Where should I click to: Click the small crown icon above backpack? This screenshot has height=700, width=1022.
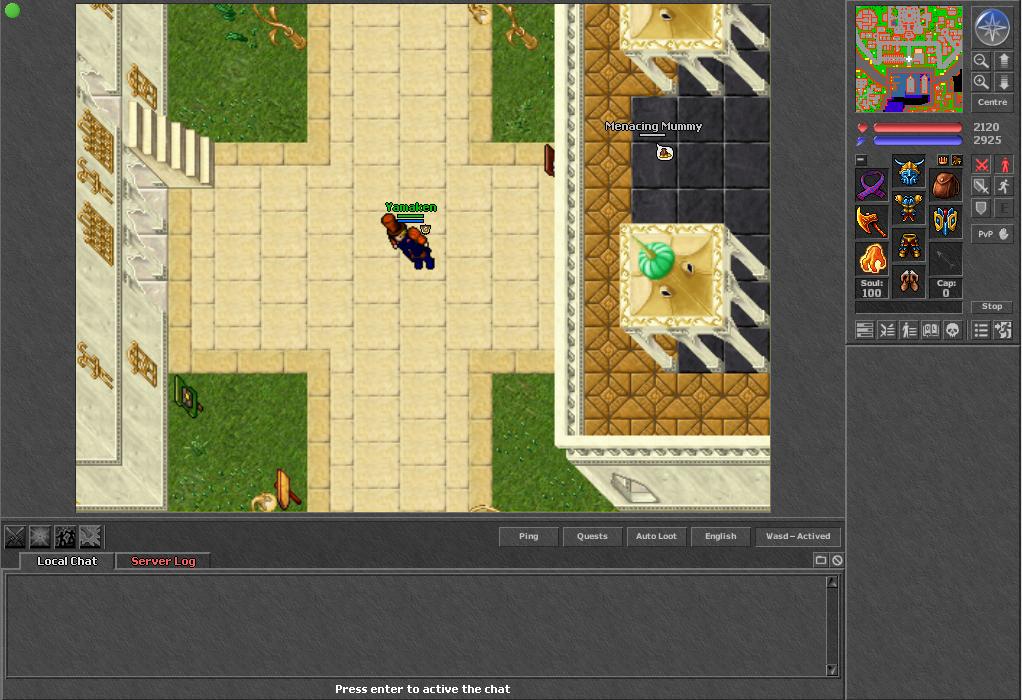point(942,160)
